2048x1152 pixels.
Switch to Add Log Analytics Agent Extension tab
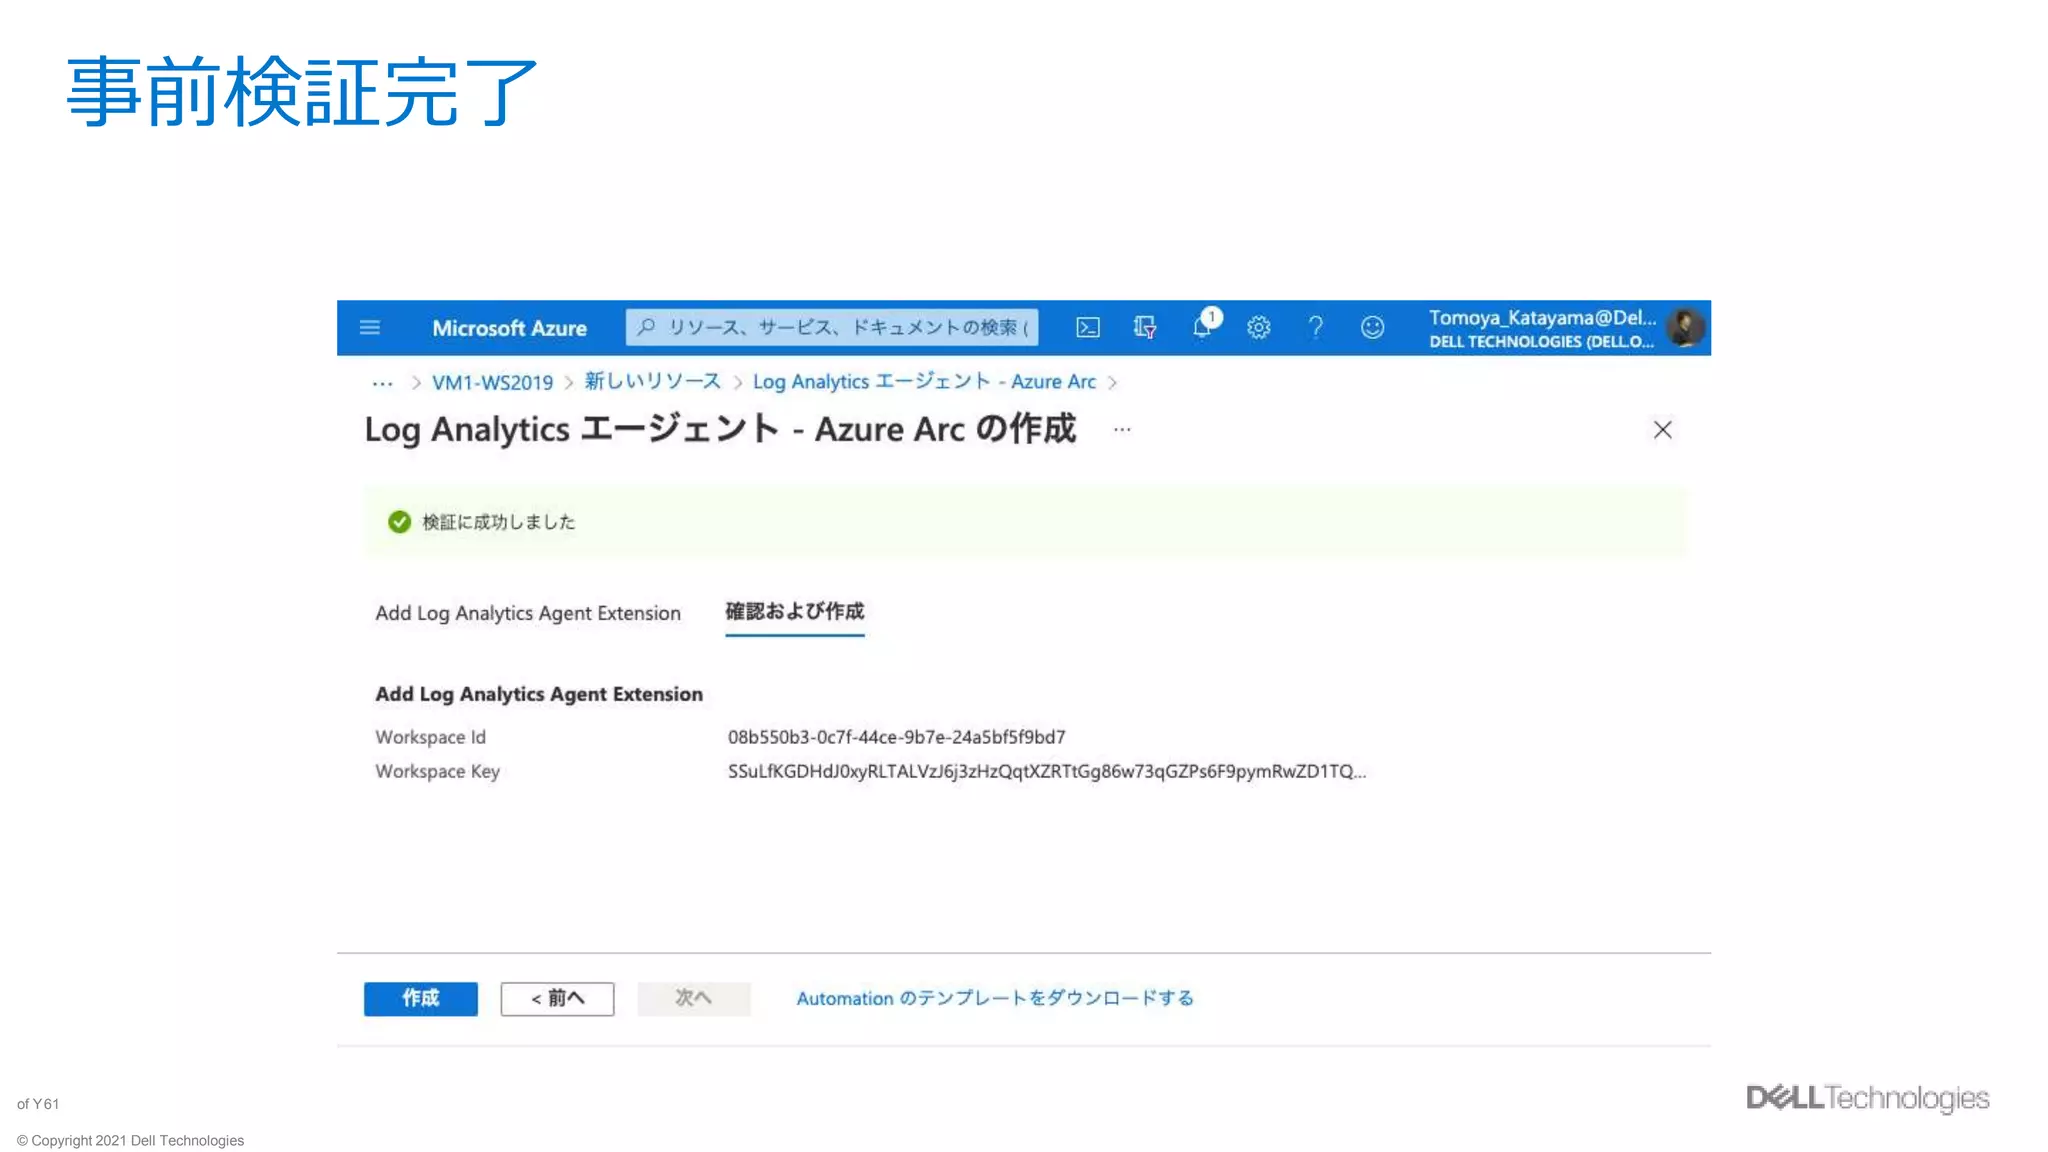[528, 613]
